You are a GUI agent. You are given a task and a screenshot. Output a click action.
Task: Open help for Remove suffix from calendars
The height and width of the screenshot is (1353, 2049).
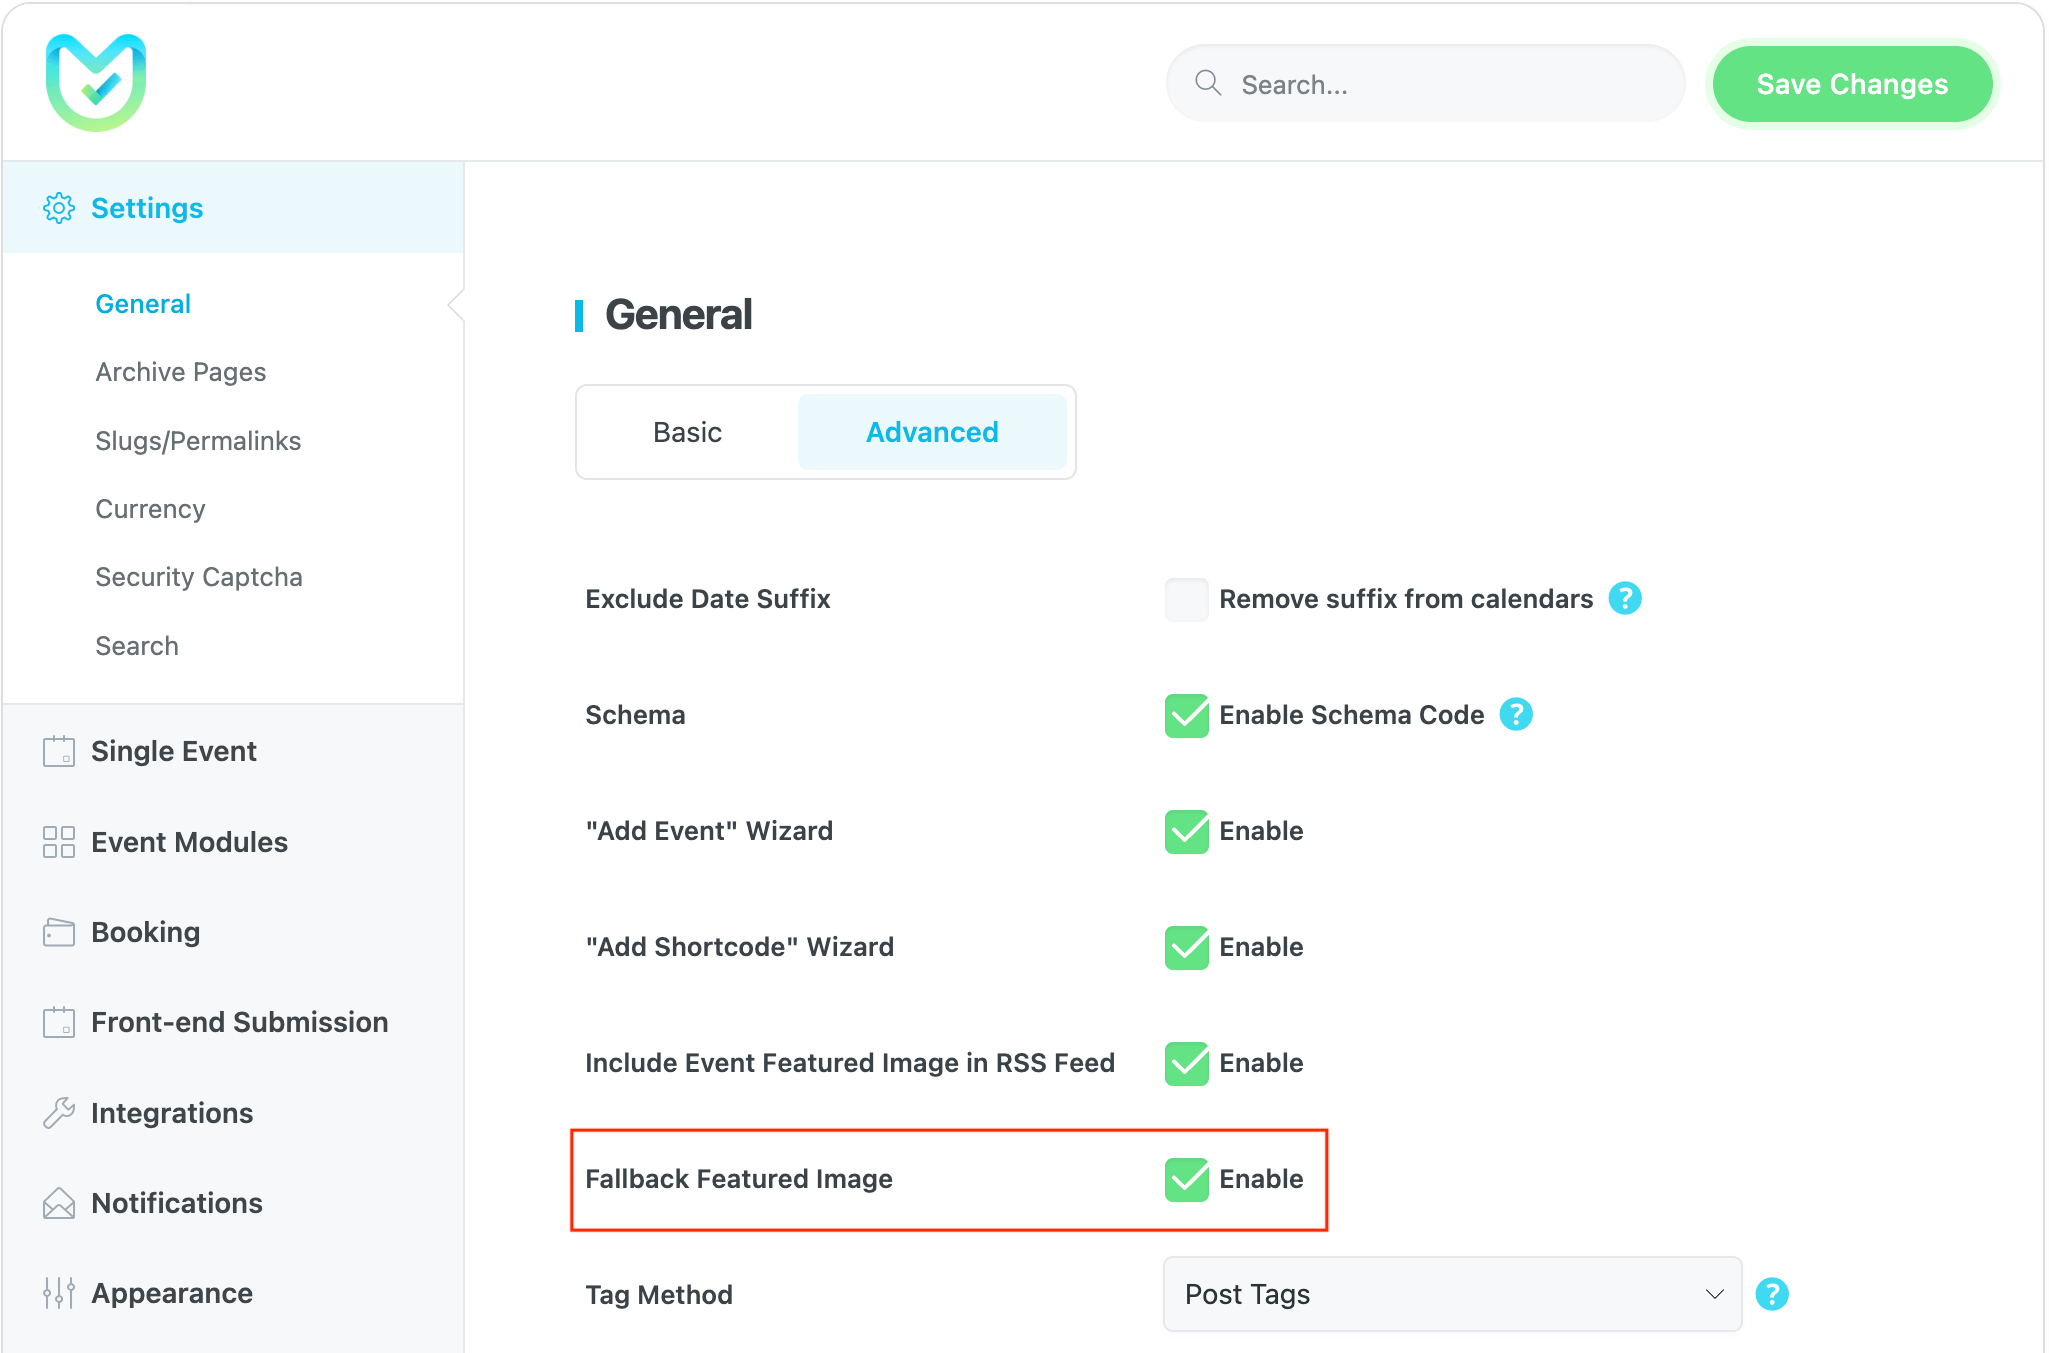coord(1624,598)
